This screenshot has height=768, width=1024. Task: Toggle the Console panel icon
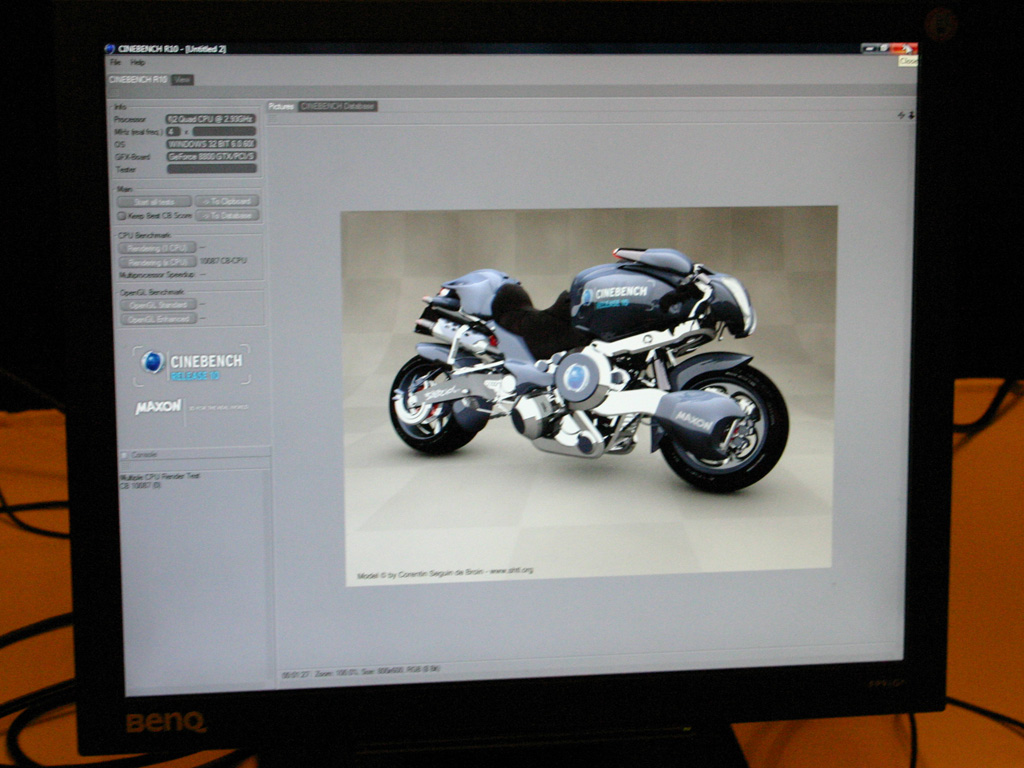coord(124,455)
